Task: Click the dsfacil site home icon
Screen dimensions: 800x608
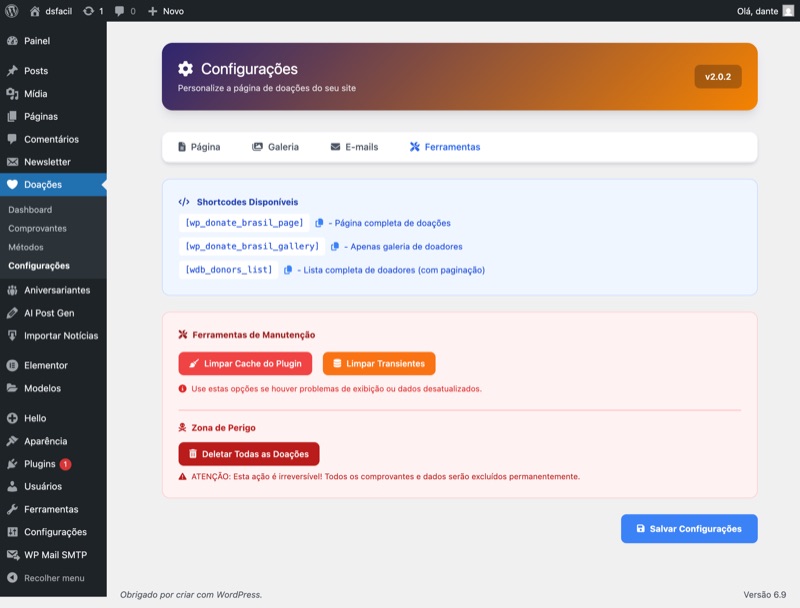Action: (x=36, y=11)
